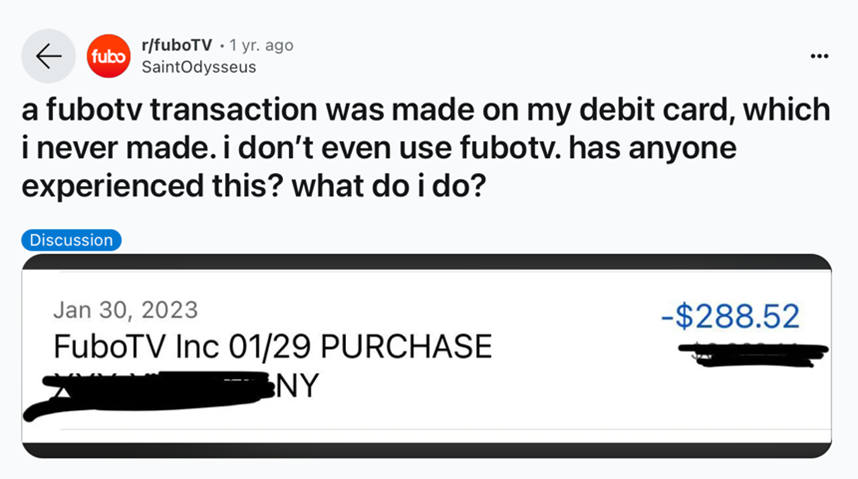Open the three-dot more options menu

click(819, 56)
